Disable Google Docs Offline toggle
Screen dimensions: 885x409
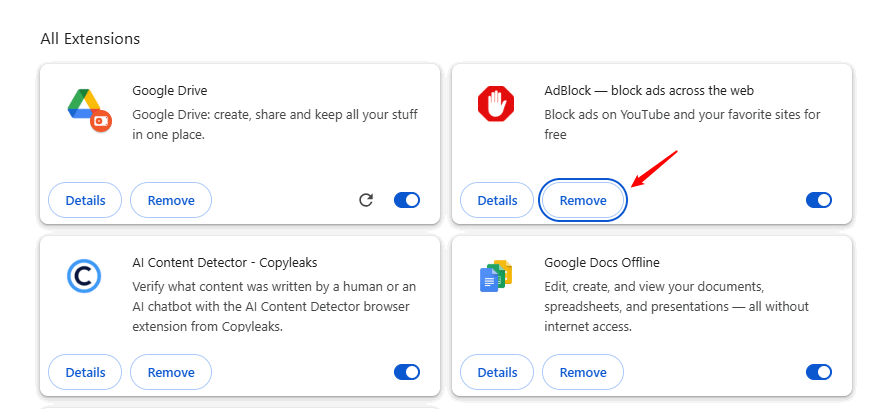click(819, 372)
